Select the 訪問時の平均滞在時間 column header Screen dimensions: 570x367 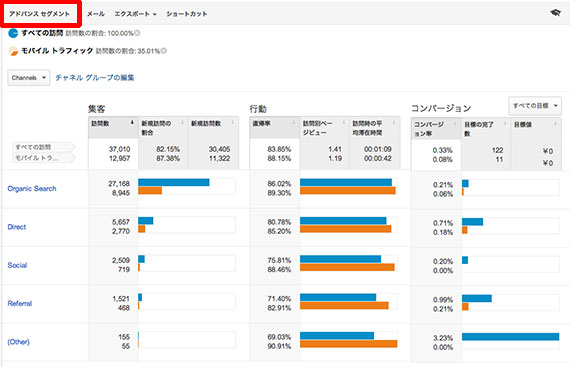click(374, 128)
